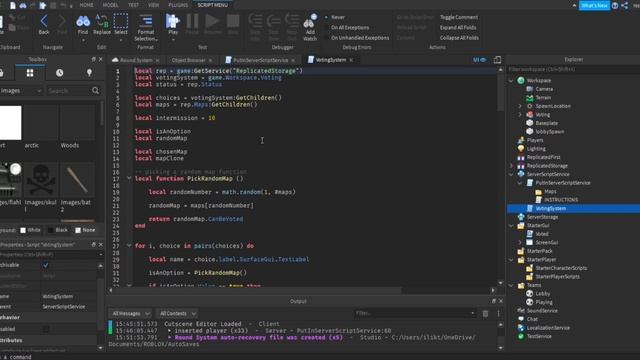Expand the ReplicatedStorage tree node
Screen dimensions: 640x360
point(511,166)
